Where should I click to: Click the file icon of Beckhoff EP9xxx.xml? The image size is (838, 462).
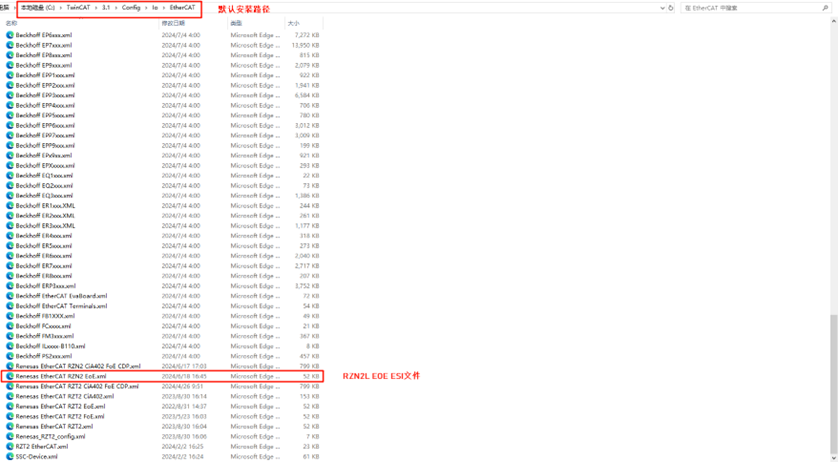(10, 65)
